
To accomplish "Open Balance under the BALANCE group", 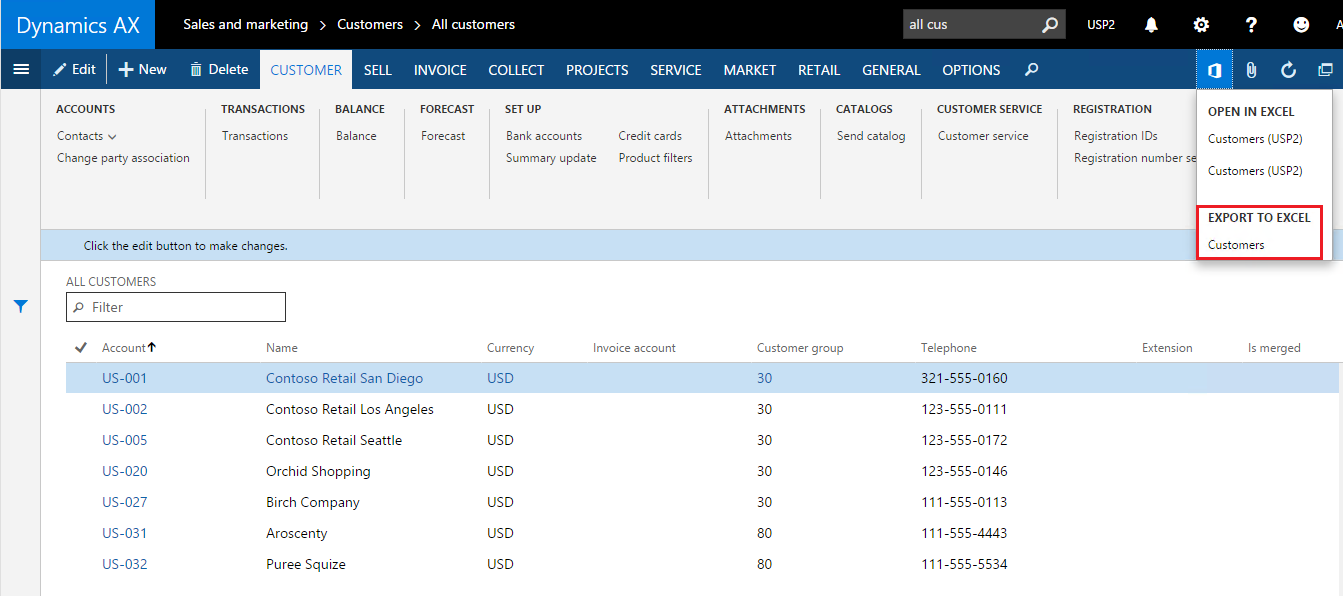I will coord(356,136).
